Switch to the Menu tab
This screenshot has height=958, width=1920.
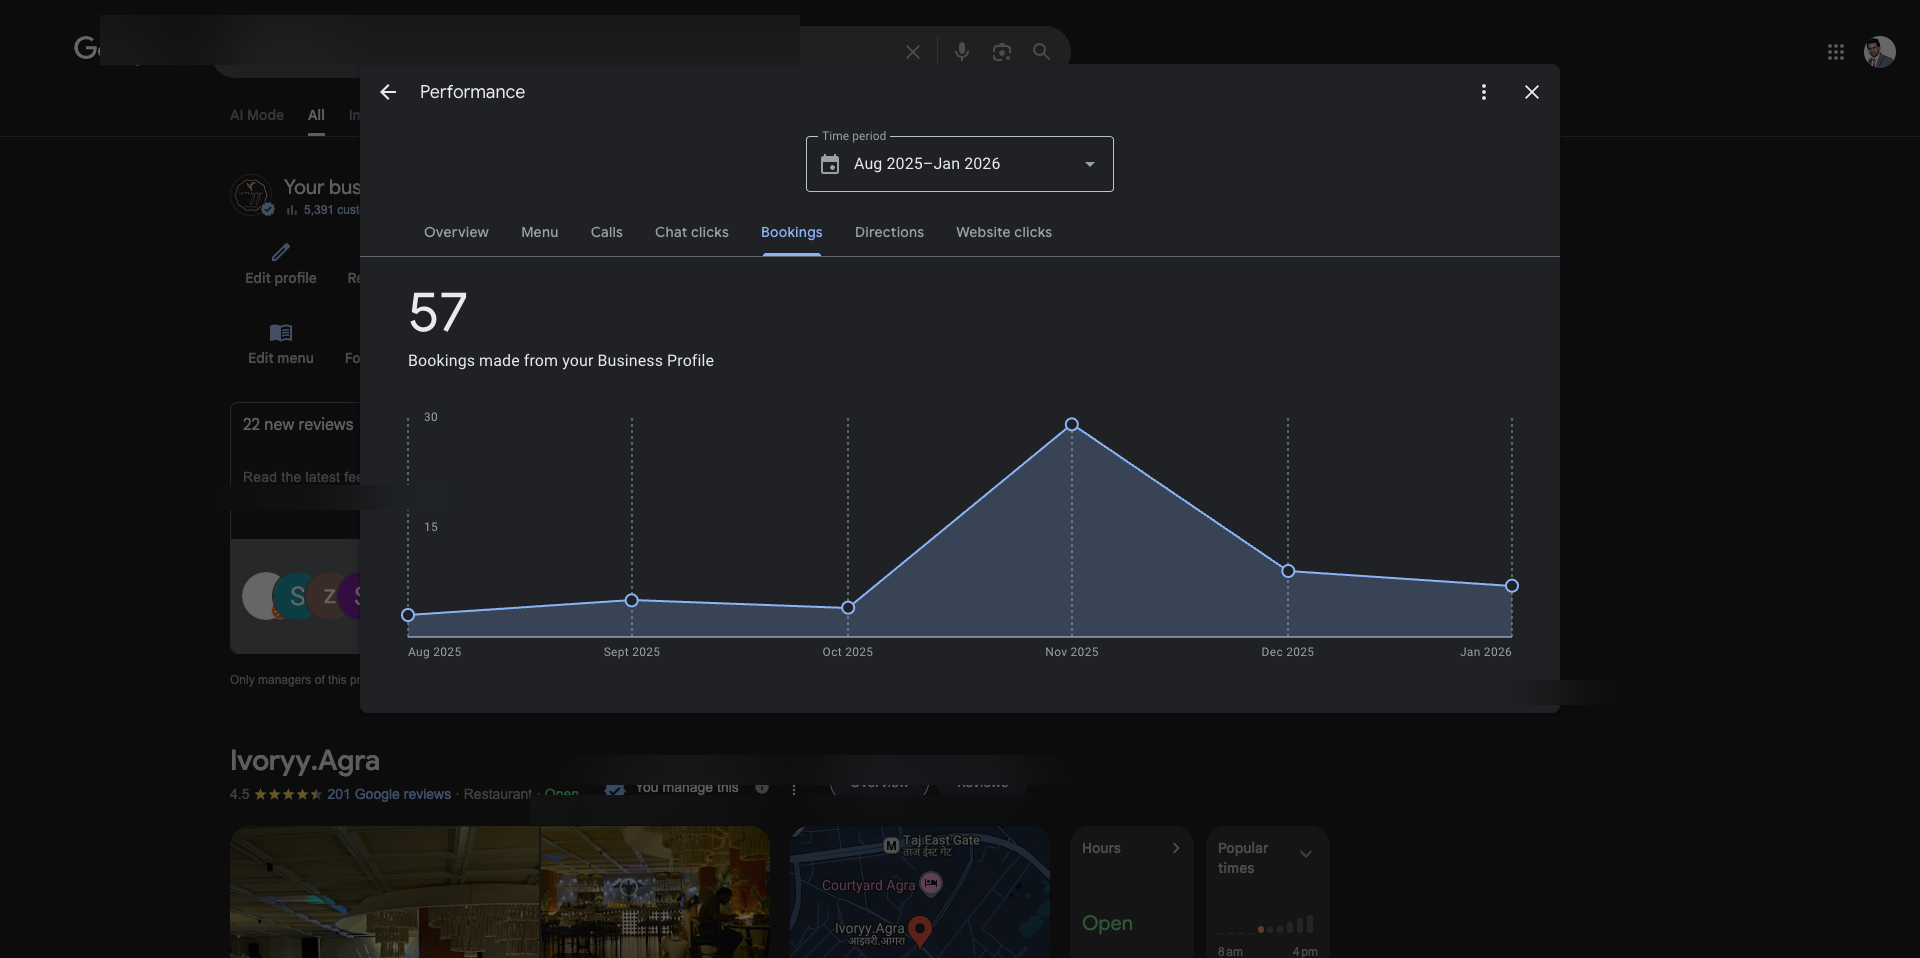540,232
